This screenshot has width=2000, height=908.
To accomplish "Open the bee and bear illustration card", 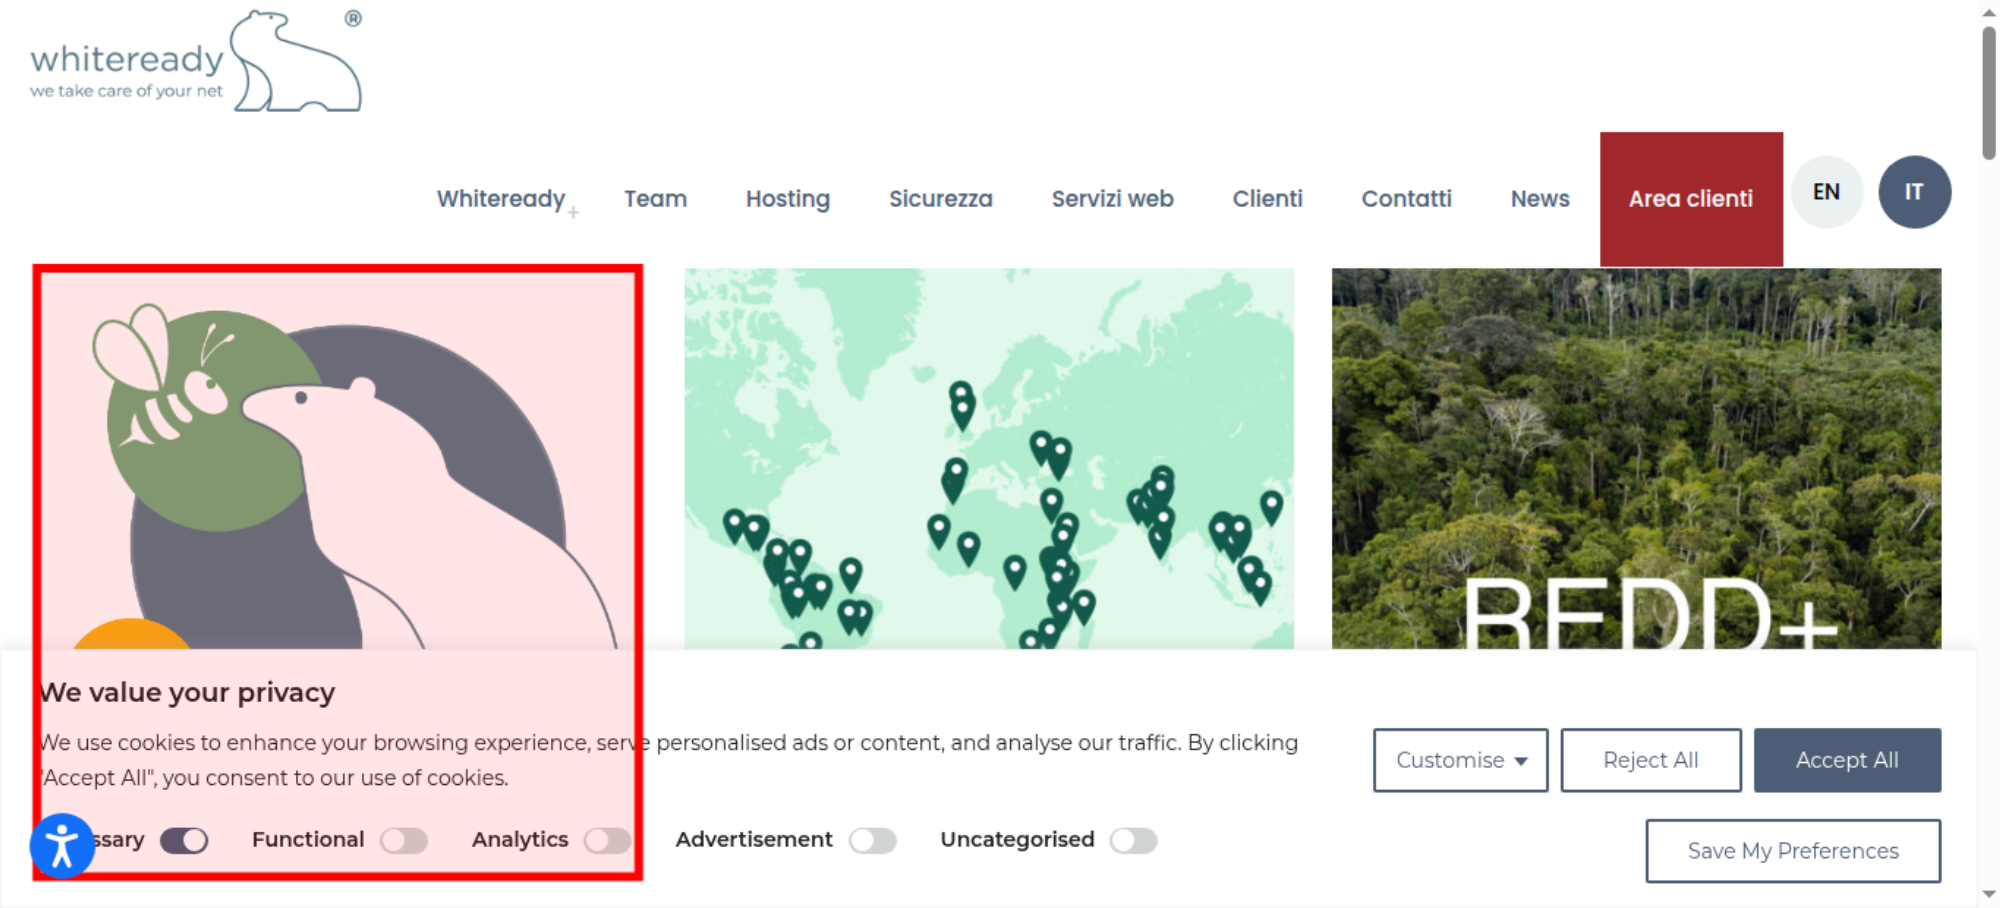I will 338,460.
